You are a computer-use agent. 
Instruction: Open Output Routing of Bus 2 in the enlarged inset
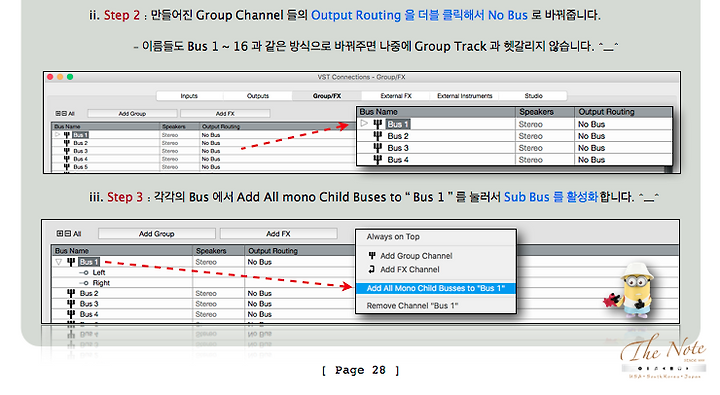click(x=591, y=136)
